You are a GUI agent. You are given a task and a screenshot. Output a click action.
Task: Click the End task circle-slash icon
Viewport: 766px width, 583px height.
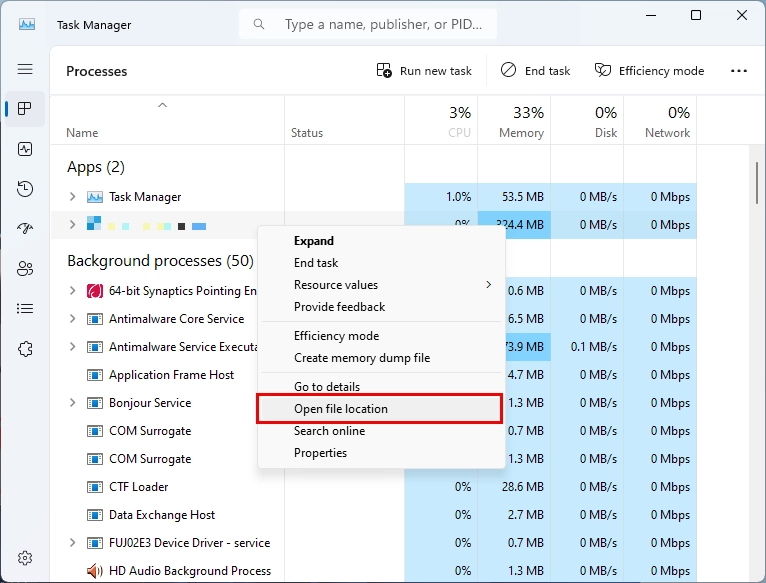click(508, 70)
